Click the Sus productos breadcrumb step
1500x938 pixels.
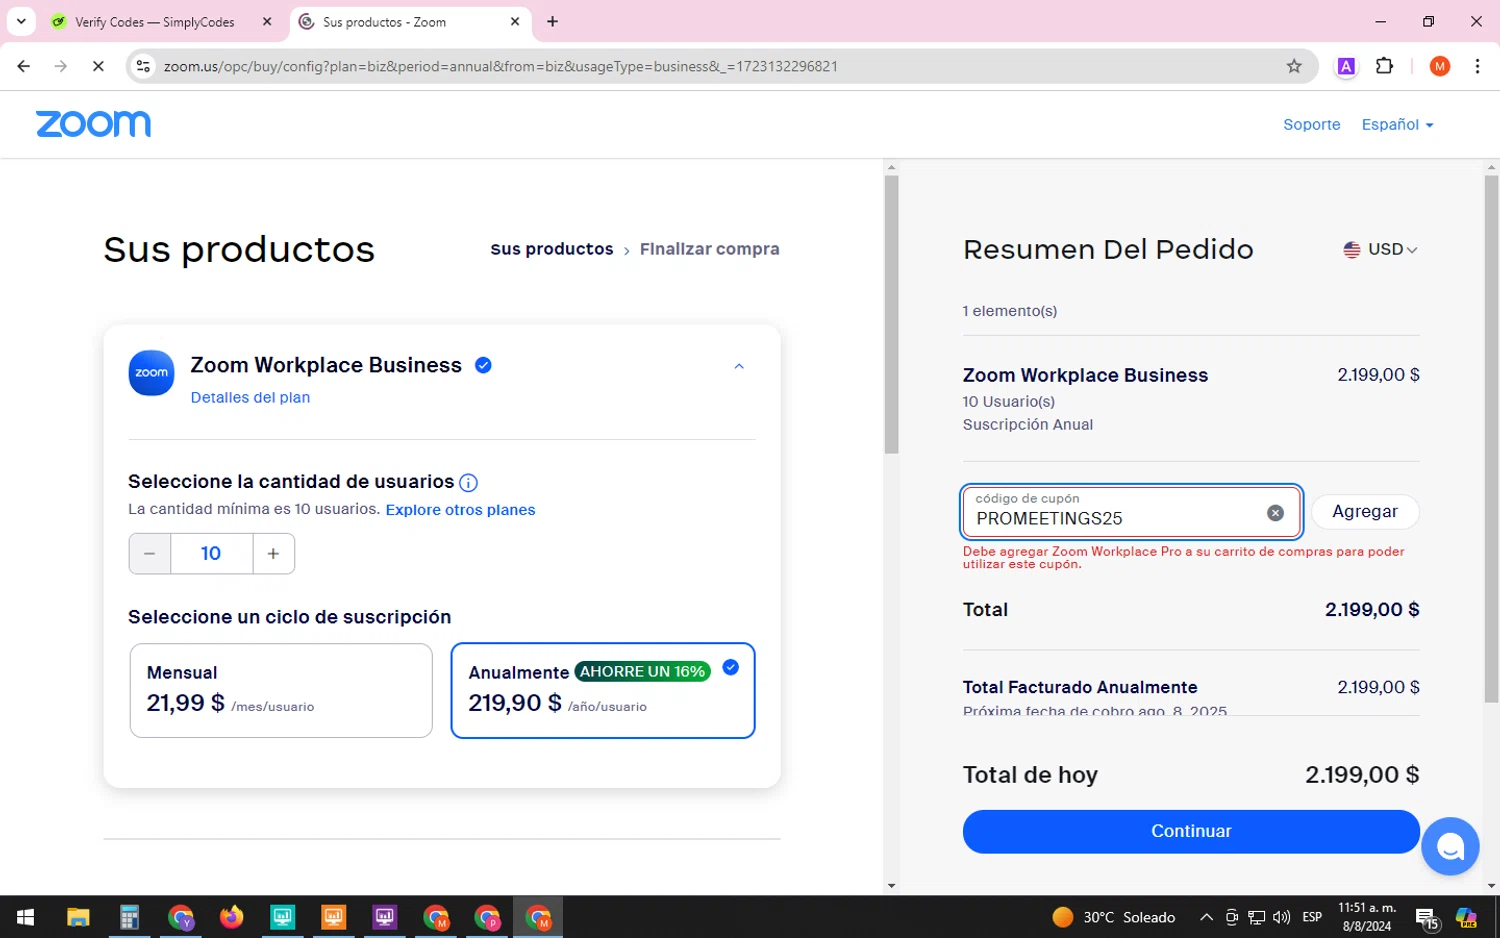[552, 249]
